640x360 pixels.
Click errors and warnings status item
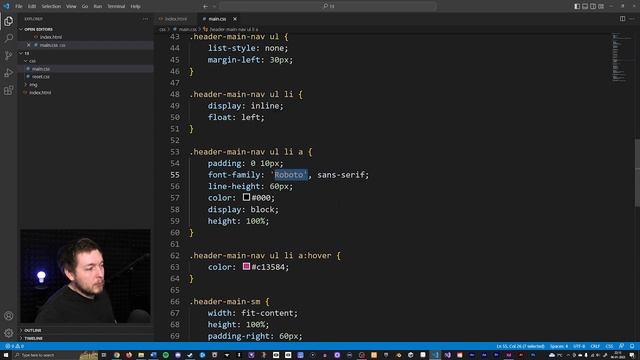(14, 346)
